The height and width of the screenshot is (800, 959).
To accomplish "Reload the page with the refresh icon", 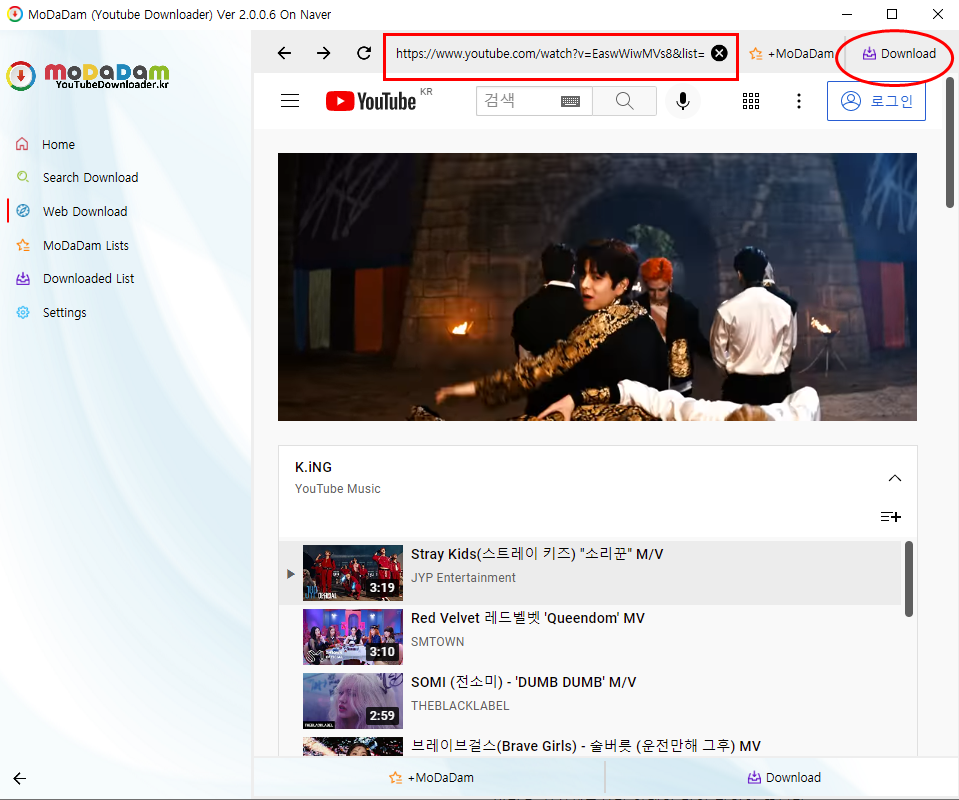I will click(x=364, y=53).
